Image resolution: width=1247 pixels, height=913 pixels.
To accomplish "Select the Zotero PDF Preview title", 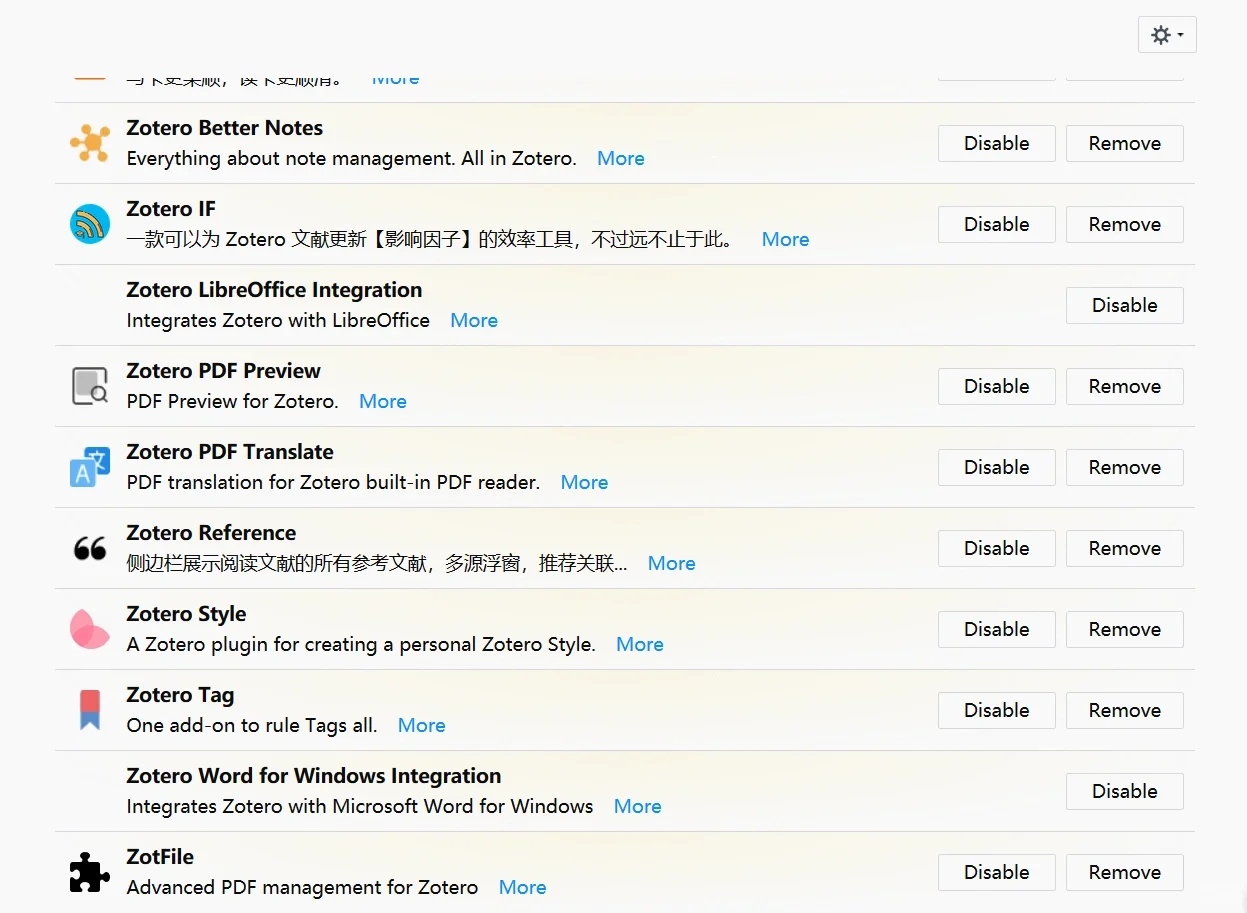I will 224,371.
